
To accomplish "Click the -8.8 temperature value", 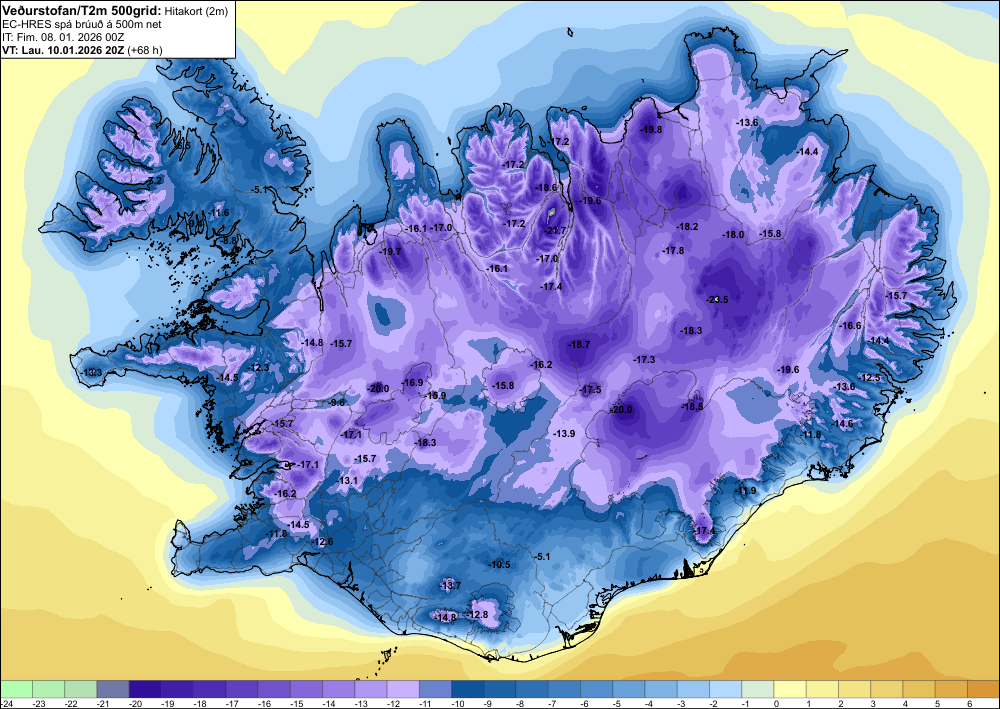I will coord(228,240).
